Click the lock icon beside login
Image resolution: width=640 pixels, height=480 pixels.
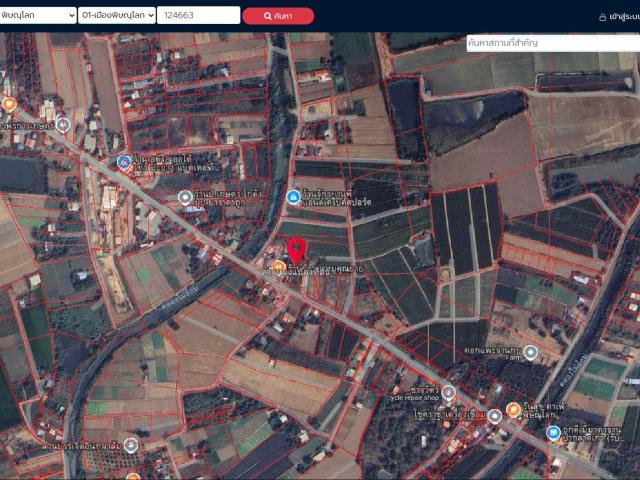[602, 16]
